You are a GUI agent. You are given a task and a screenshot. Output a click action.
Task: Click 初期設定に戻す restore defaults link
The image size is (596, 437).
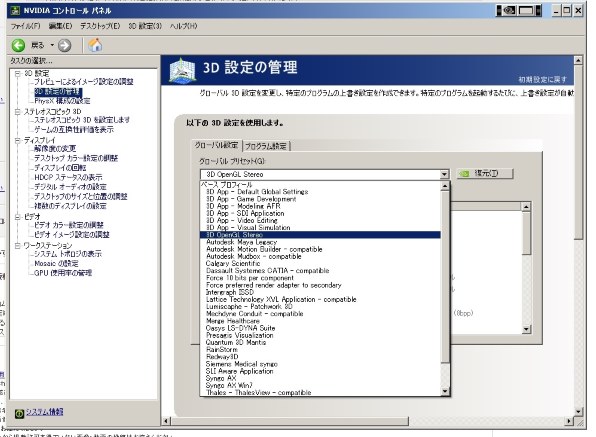click(542, 80)
